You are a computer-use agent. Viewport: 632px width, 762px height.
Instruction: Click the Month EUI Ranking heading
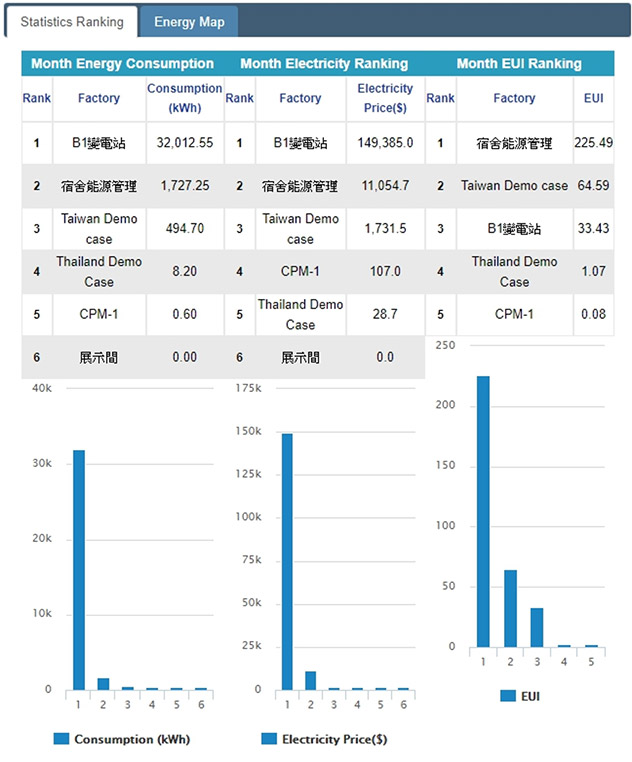519,64
